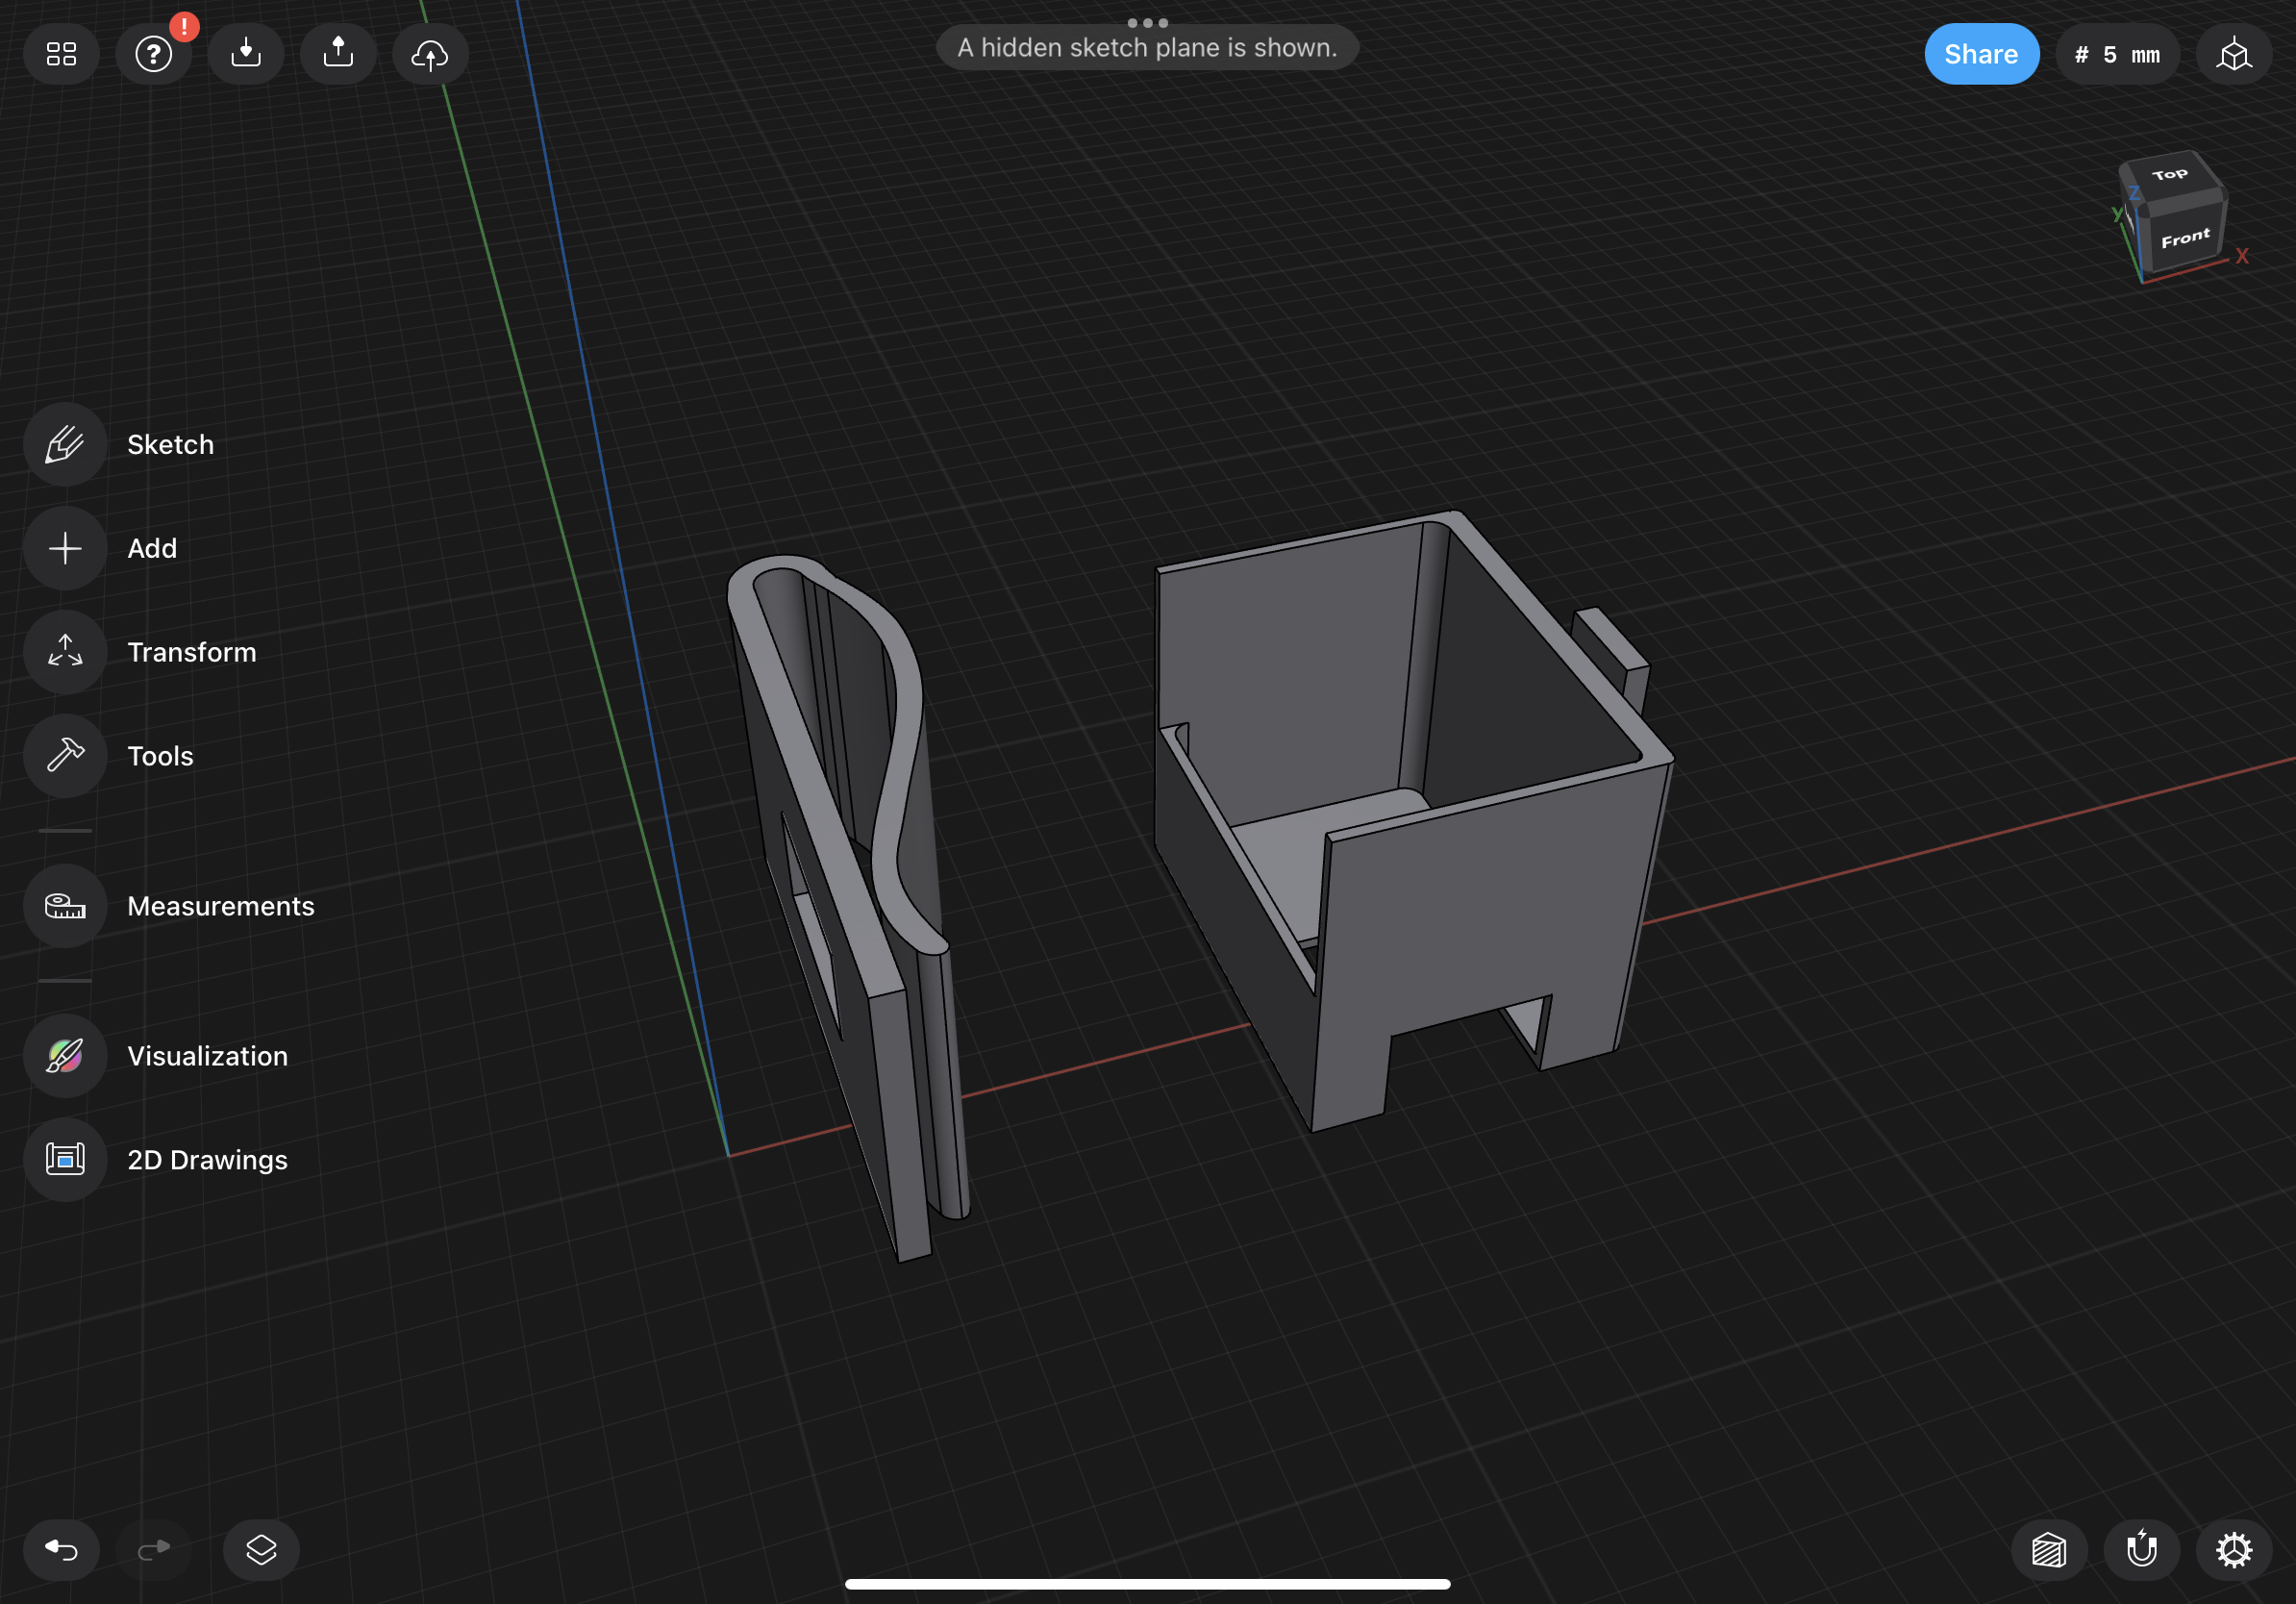Open the Measurements tool
Screen dimensions: 2296x1604
(65, 906)
